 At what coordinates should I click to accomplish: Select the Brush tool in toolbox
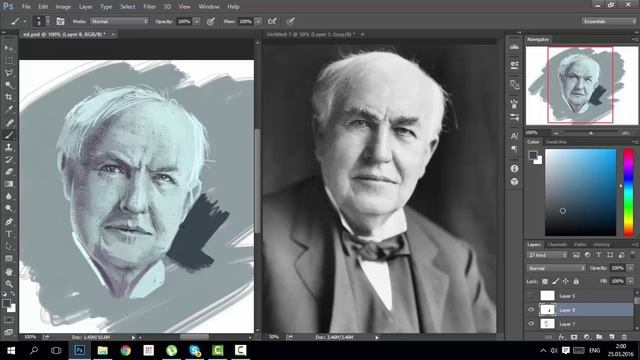tap(9, 135)
